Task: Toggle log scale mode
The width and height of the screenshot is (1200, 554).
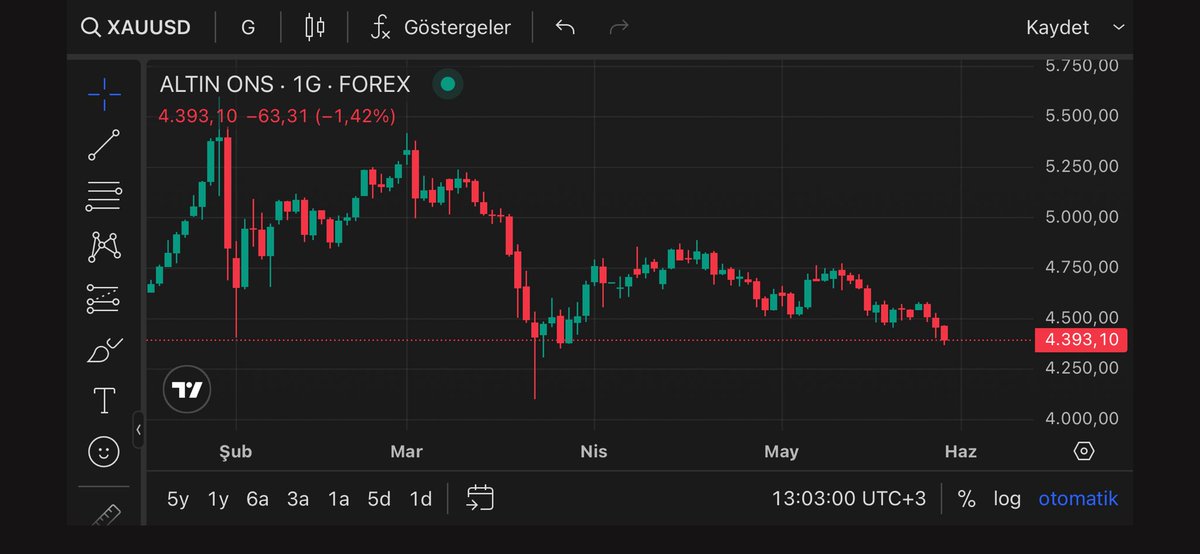Action: pyautogui.click(x=1007, y=499)
